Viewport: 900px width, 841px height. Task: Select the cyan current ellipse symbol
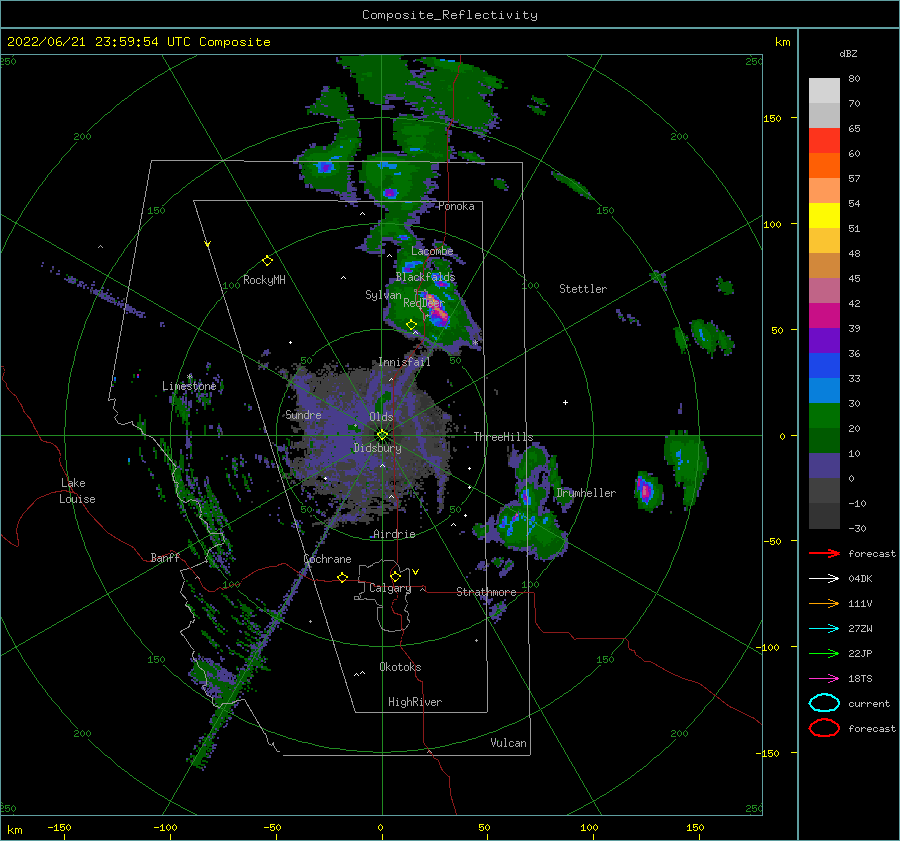824,703
